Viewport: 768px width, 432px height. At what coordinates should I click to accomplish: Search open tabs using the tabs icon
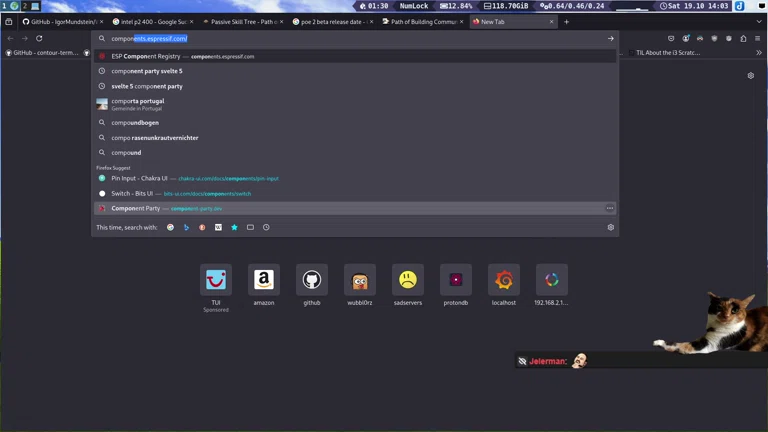[x=250, y=228]
